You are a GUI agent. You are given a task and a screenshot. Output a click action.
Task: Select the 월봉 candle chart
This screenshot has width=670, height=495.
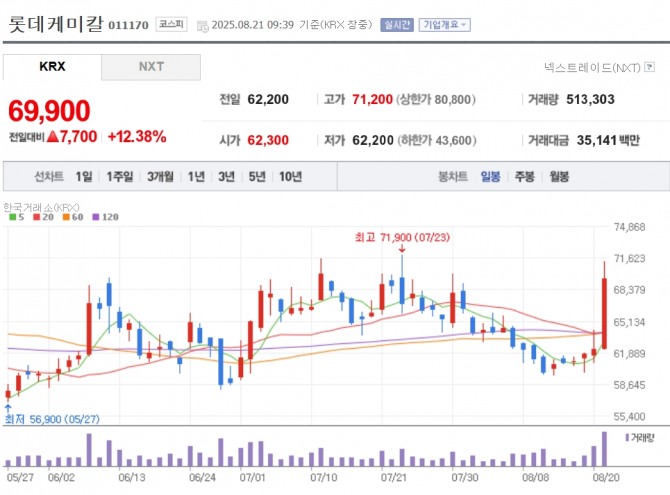click(x=559, y=176)
